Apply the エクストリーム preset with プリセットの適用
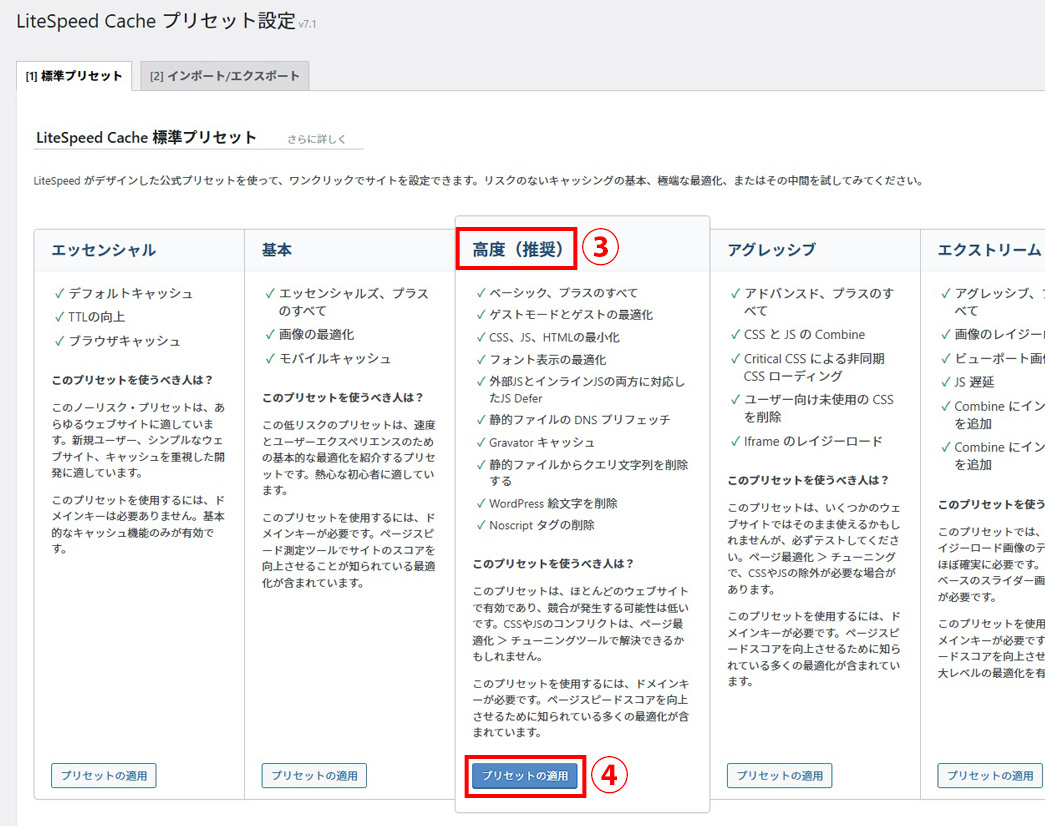1045x826 pixels. pyautogui.click(x=990, y=775)
